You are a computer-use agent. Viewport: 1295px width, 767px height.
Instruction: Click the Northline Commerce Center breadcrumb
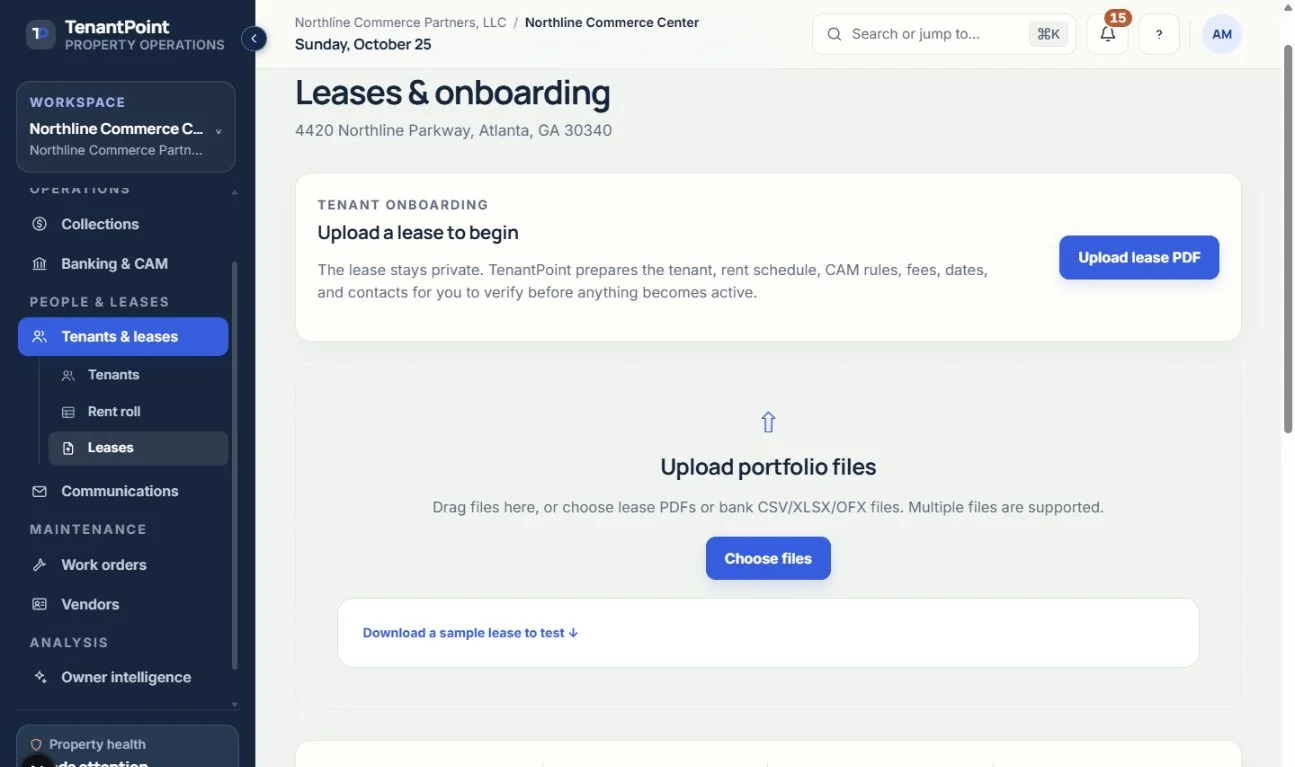[x=612, y=22]
